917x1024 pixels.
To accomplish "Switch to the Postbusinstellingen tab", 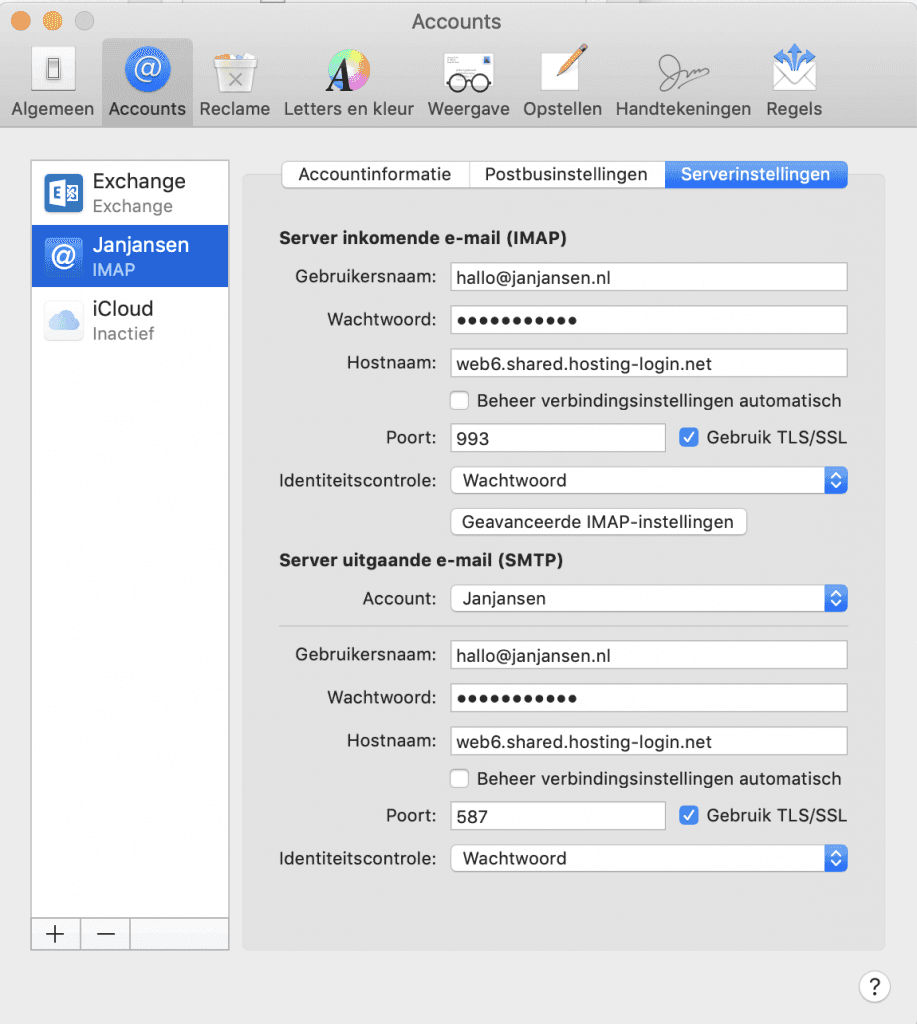I will click(566, 174).
